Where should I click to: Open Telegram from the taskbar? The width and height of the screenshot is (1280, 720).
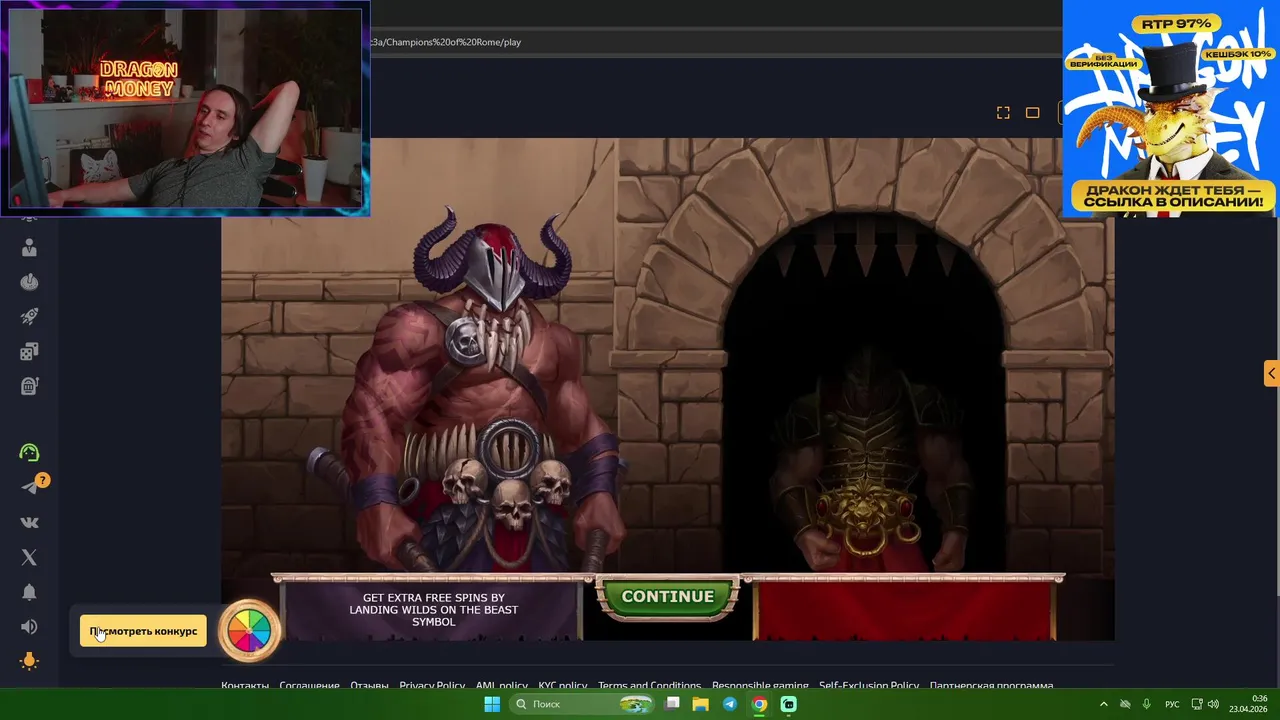point(730,704)
